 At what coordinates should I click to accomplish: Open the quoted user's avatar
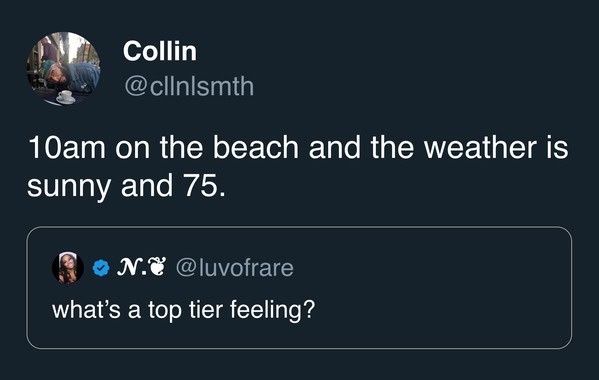68,268
